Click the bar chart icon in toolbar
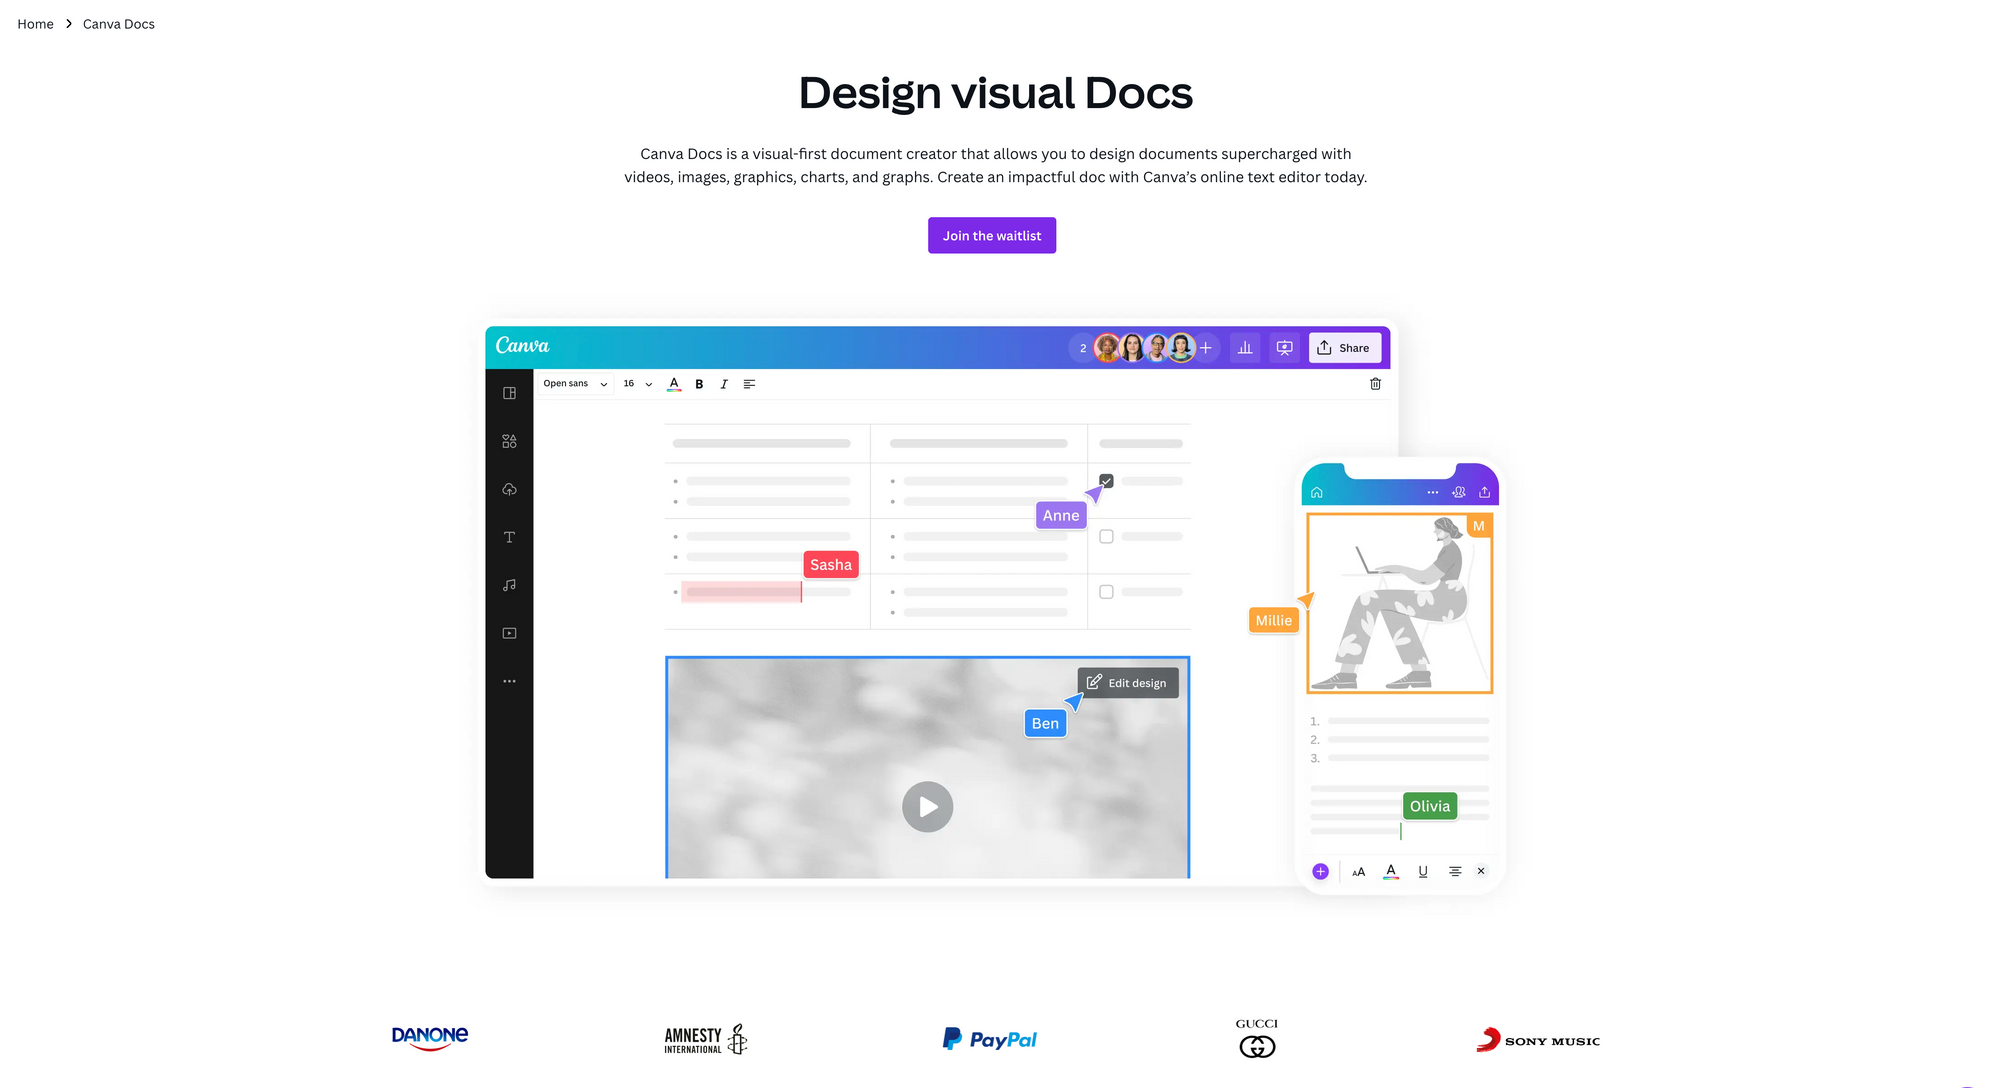Viewport: 2000px width, 1088px height. pyautogui.click(x=1244, y=347)
